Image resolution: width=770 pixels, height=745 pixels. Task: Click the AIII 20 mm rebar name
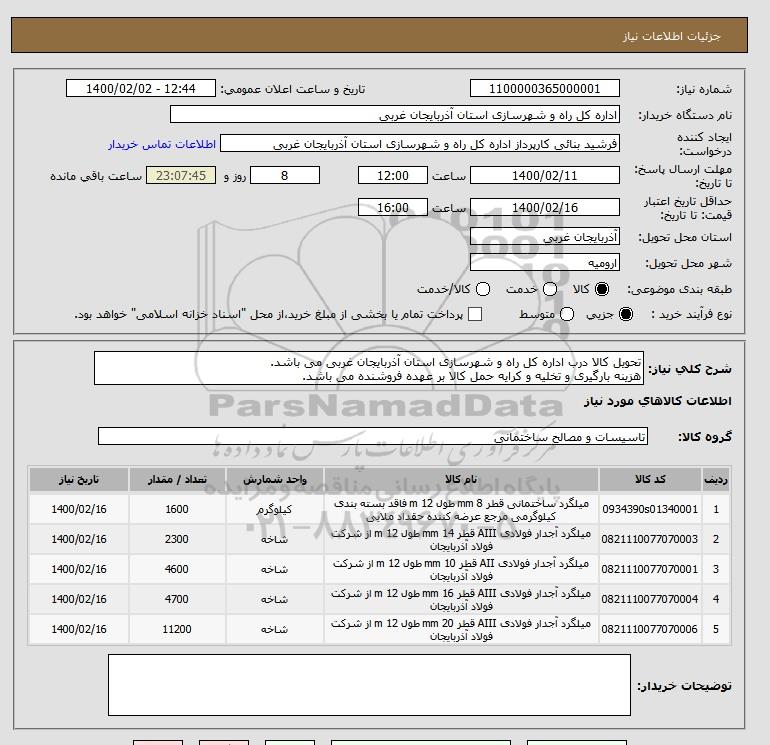(461, 630)
